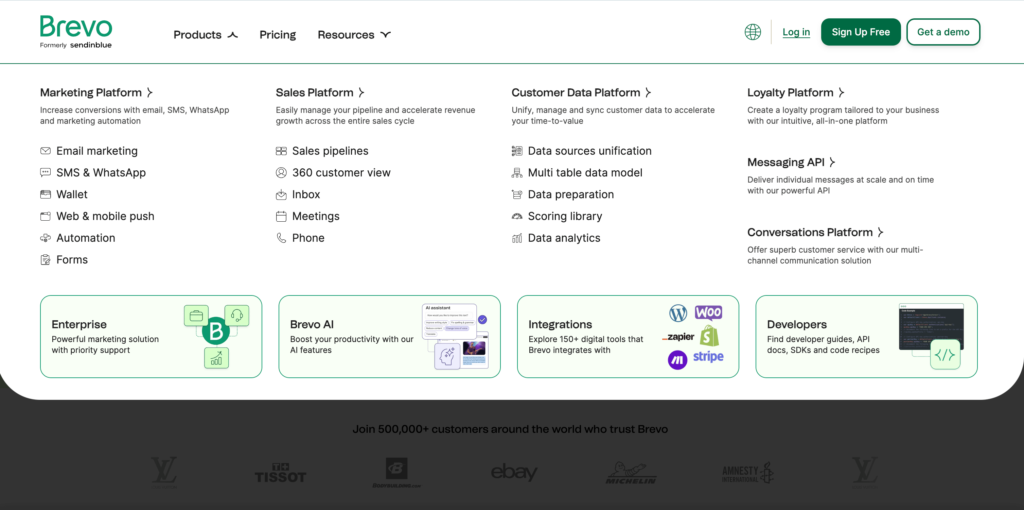Click the Data analytics chart icon
The image size is (1024, 510).
[x=517, y=238]
